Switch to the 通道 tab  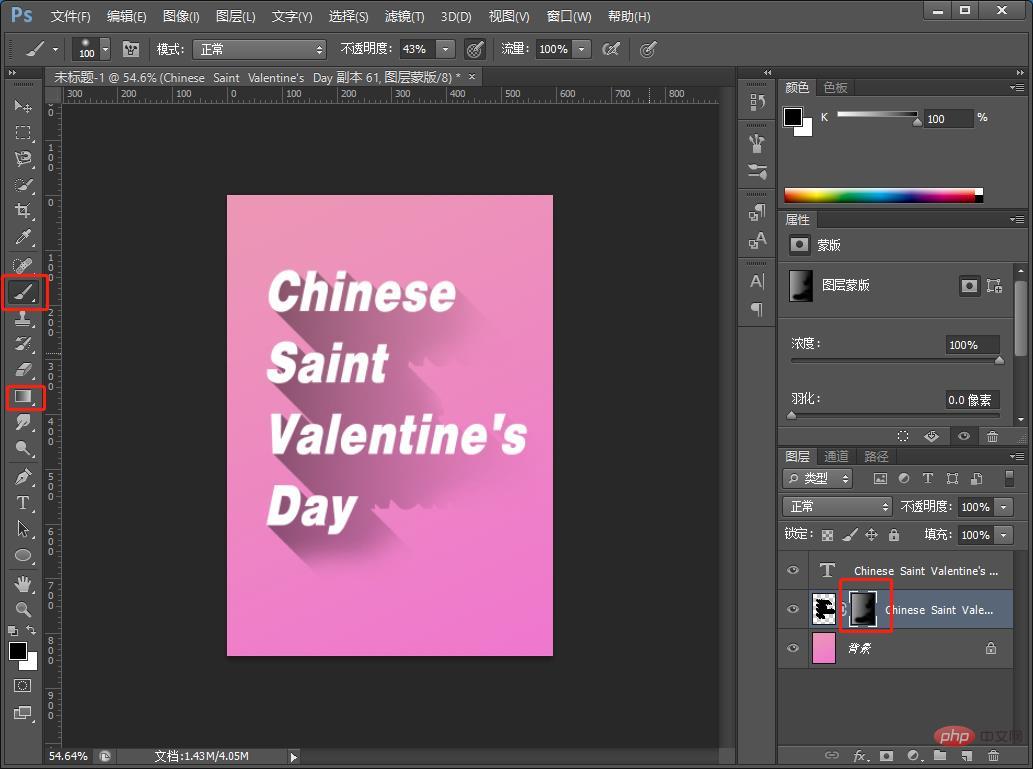[x=836, y=456]
